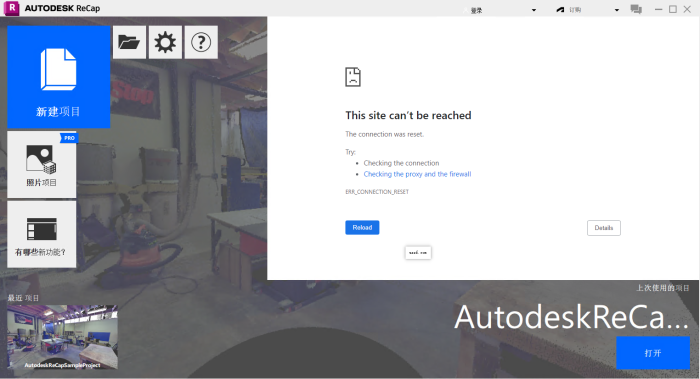Open 有哪些新功能 what's new tile
This screenshot has height=379, width=700.
tap(42, 234)
